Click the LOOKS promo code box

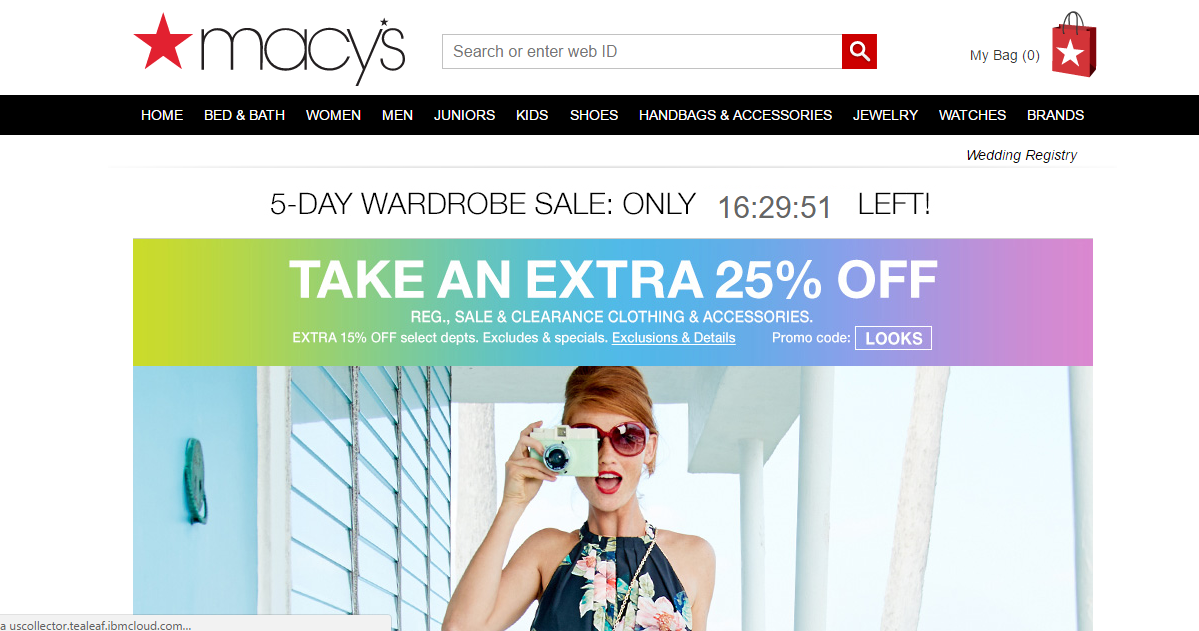893,338
